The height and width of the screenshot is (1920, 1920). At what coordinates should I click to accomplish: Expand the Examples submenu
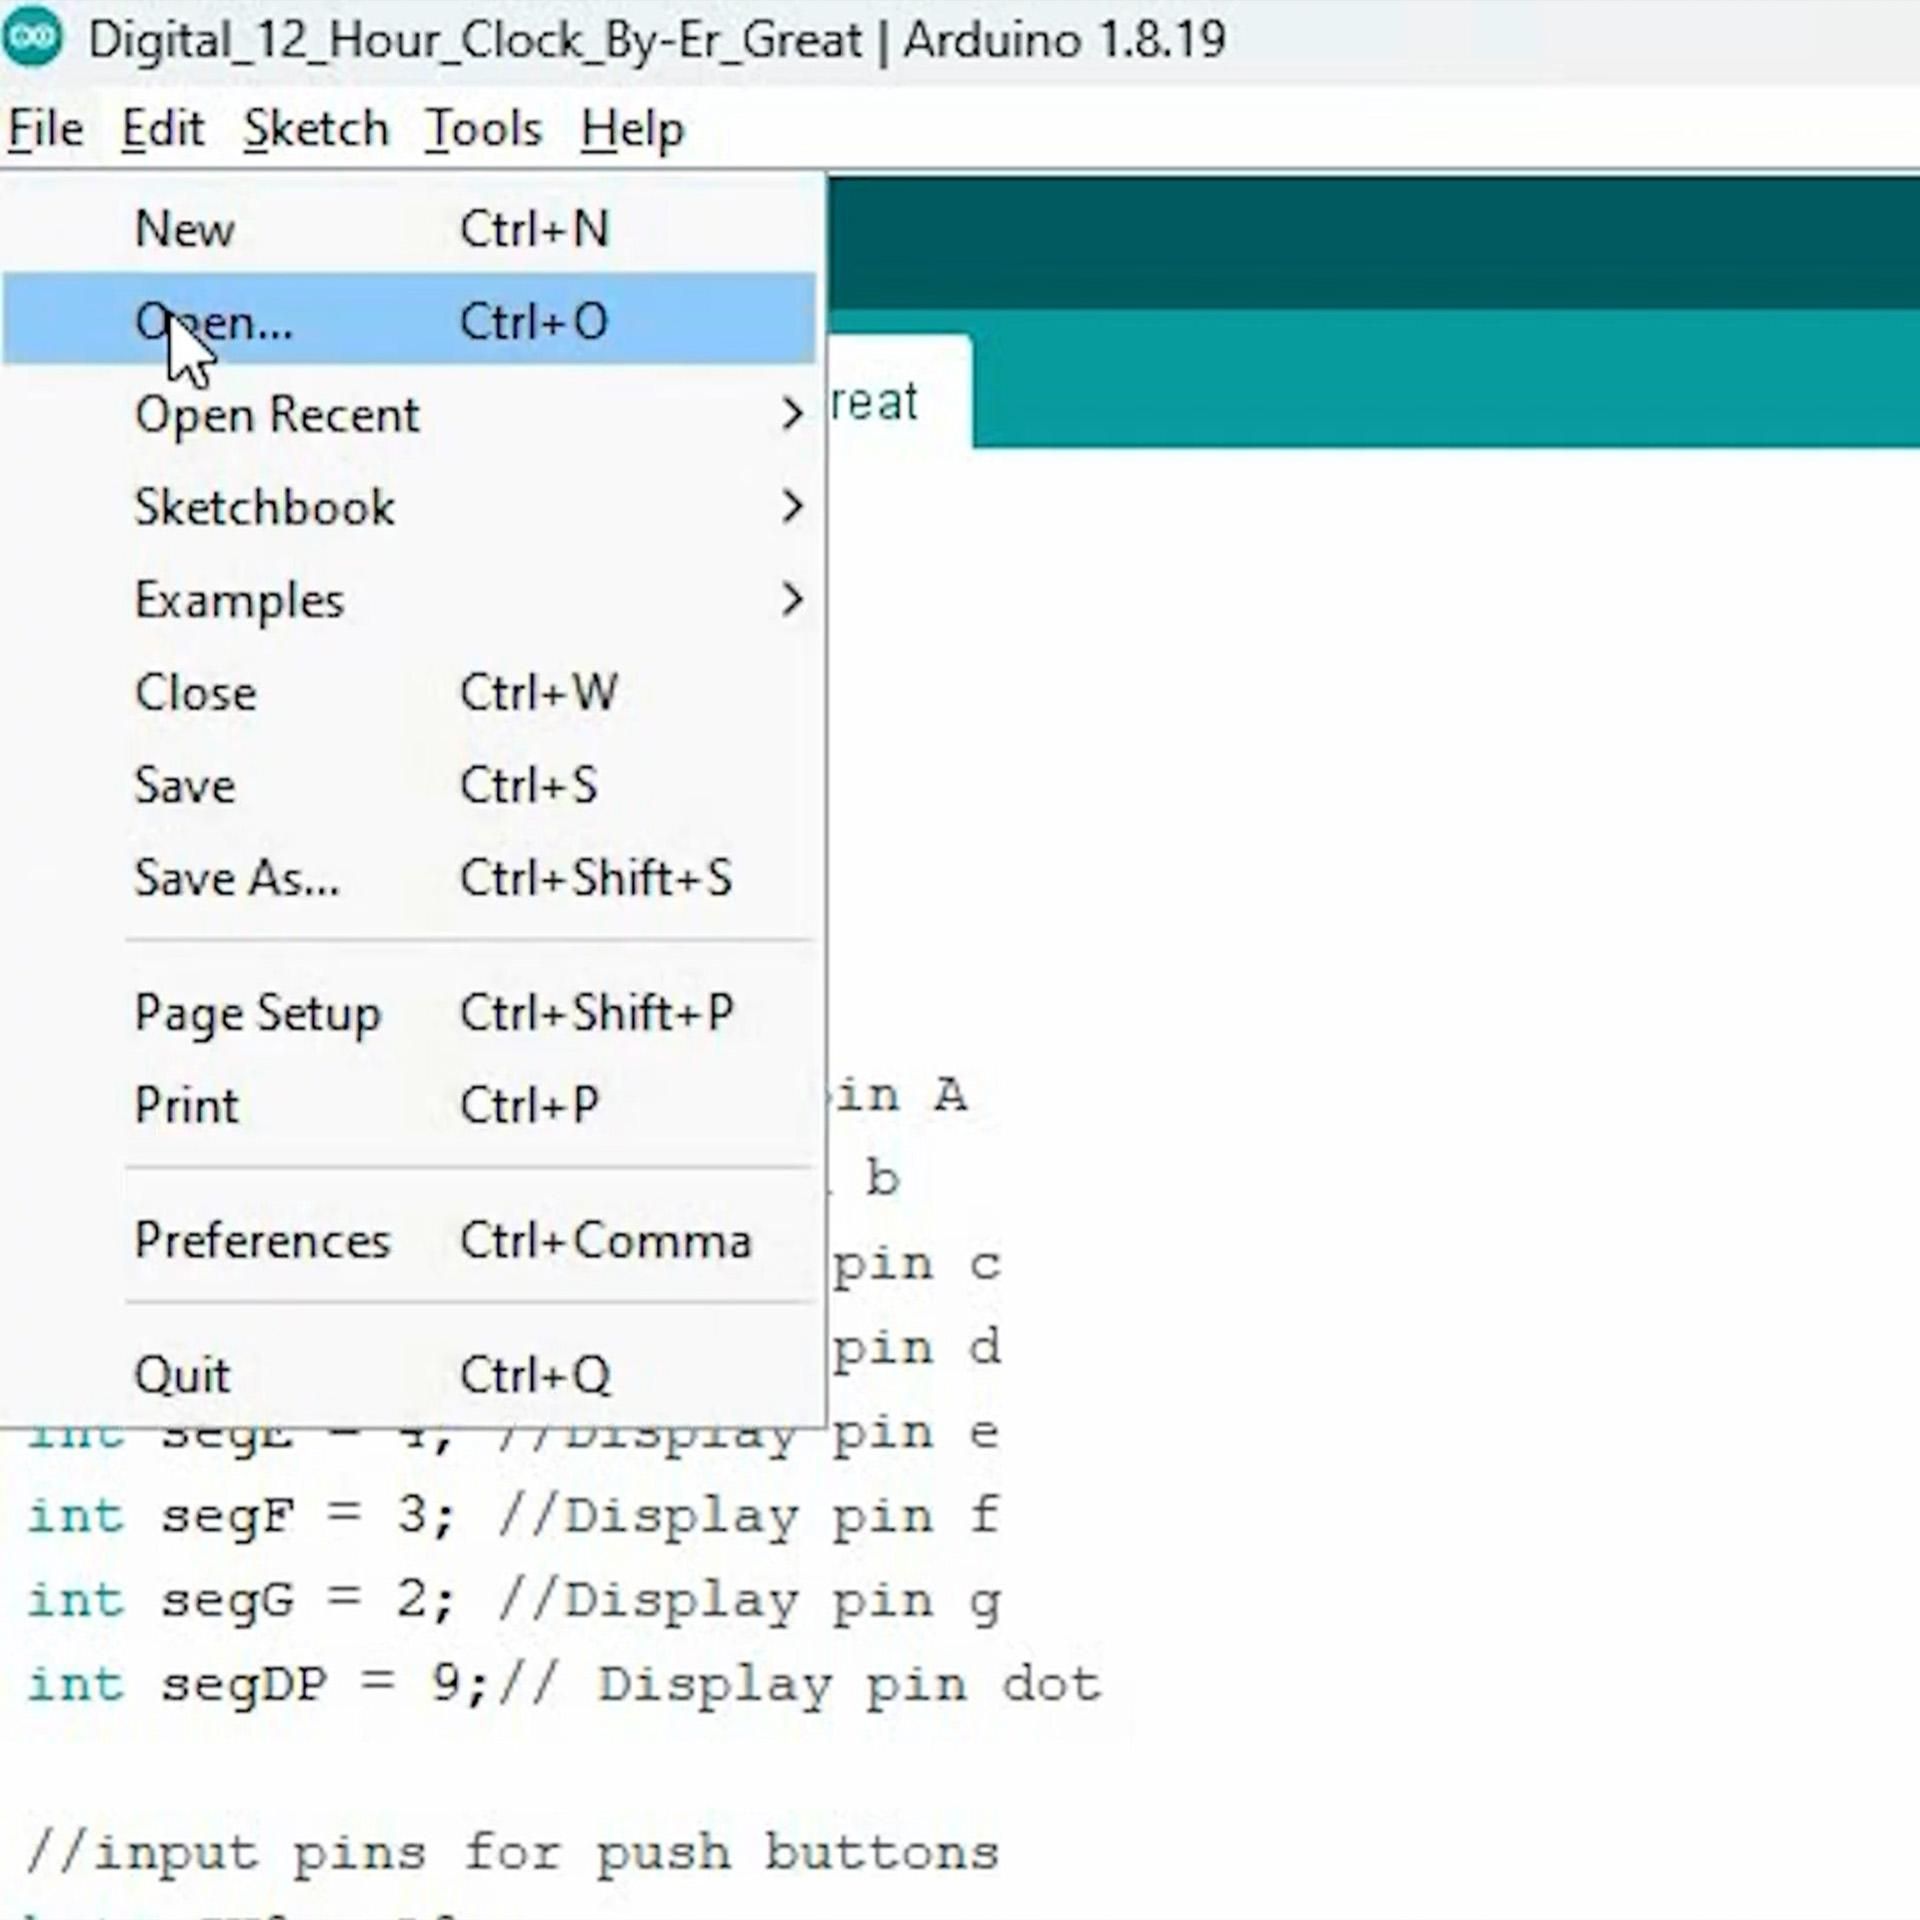[x=238, y=599]
